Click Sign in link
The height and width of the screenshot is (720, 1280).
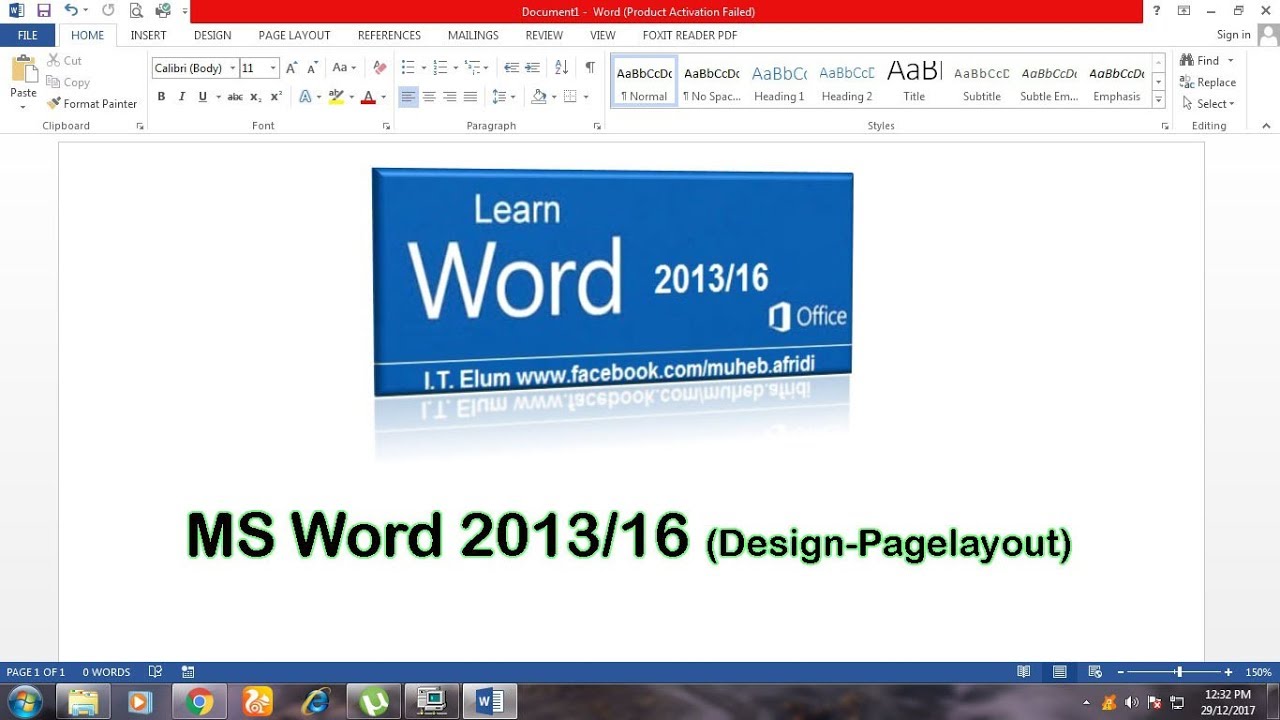click(x=1234, y=35)
